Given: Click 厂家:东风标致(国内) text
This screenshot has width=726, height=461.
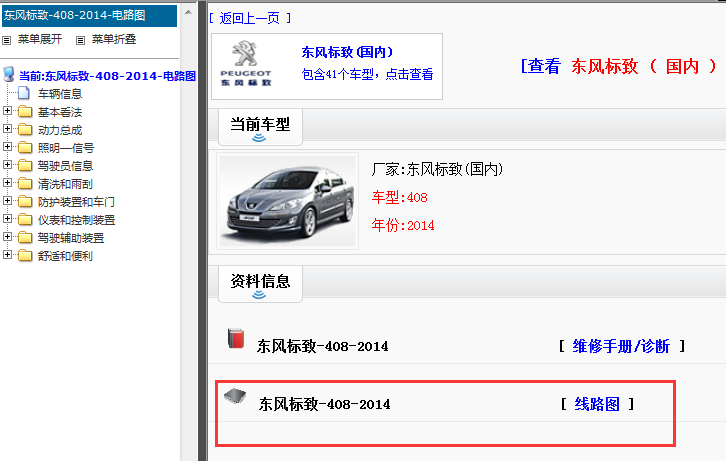Looking at the screenshot, I should click(x=437, y=169).
